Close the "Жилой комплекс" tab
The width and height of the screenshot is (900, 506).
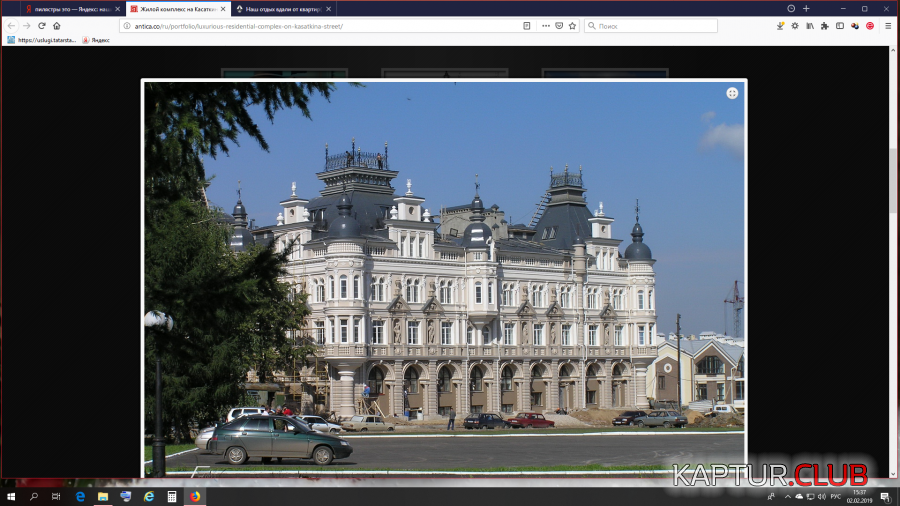click(x=223, y=9)
